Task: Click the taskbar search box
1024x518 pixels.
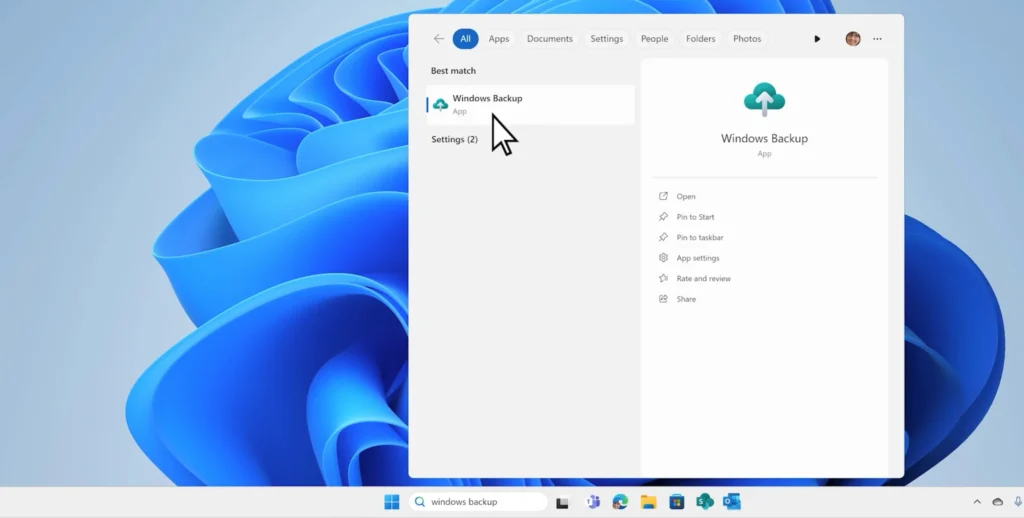Action: 478,502
